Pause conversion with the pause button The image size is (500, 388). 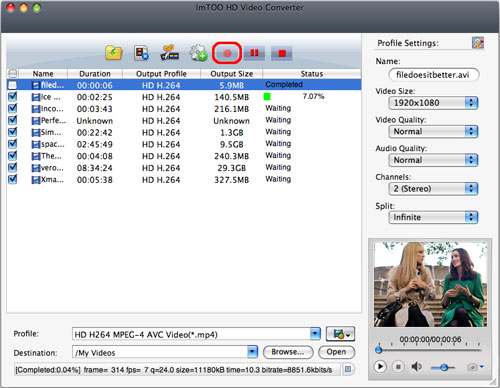(x=254, y=53)
